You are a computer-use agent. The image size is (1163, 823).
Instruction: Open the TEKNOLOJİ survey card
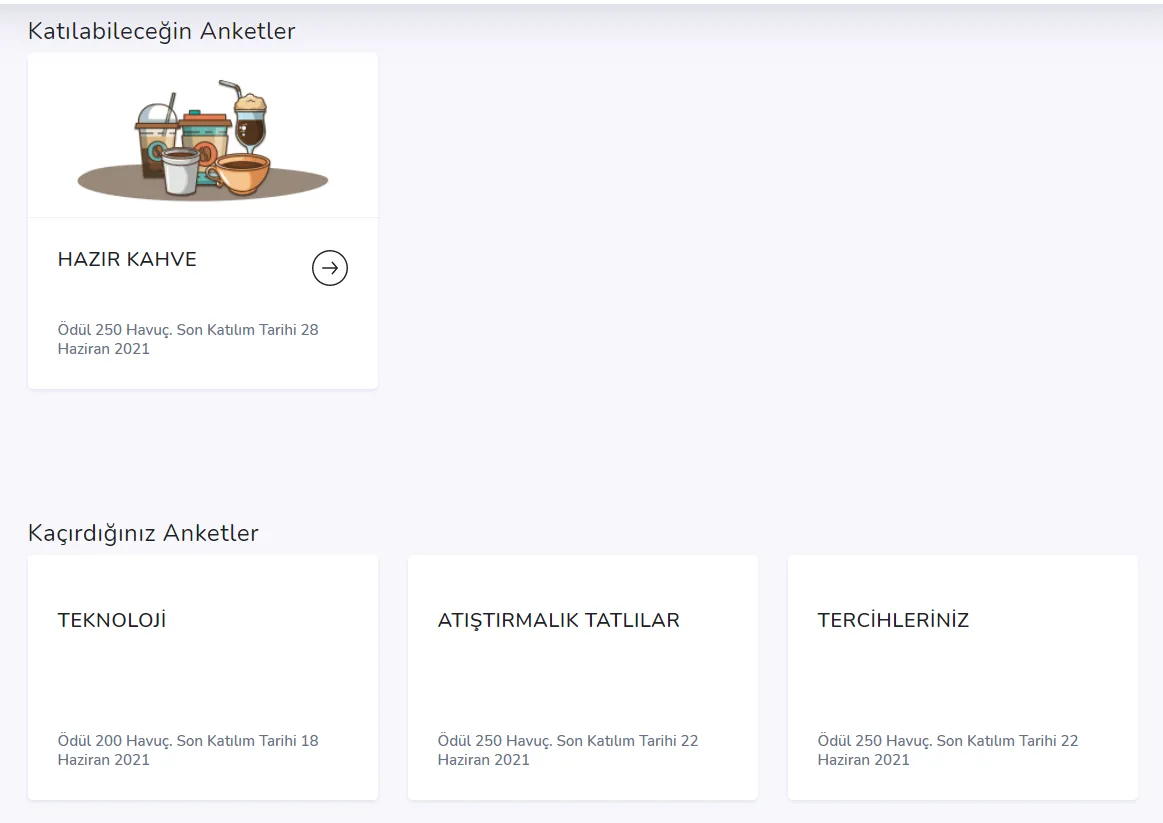(x=202, y=677)
